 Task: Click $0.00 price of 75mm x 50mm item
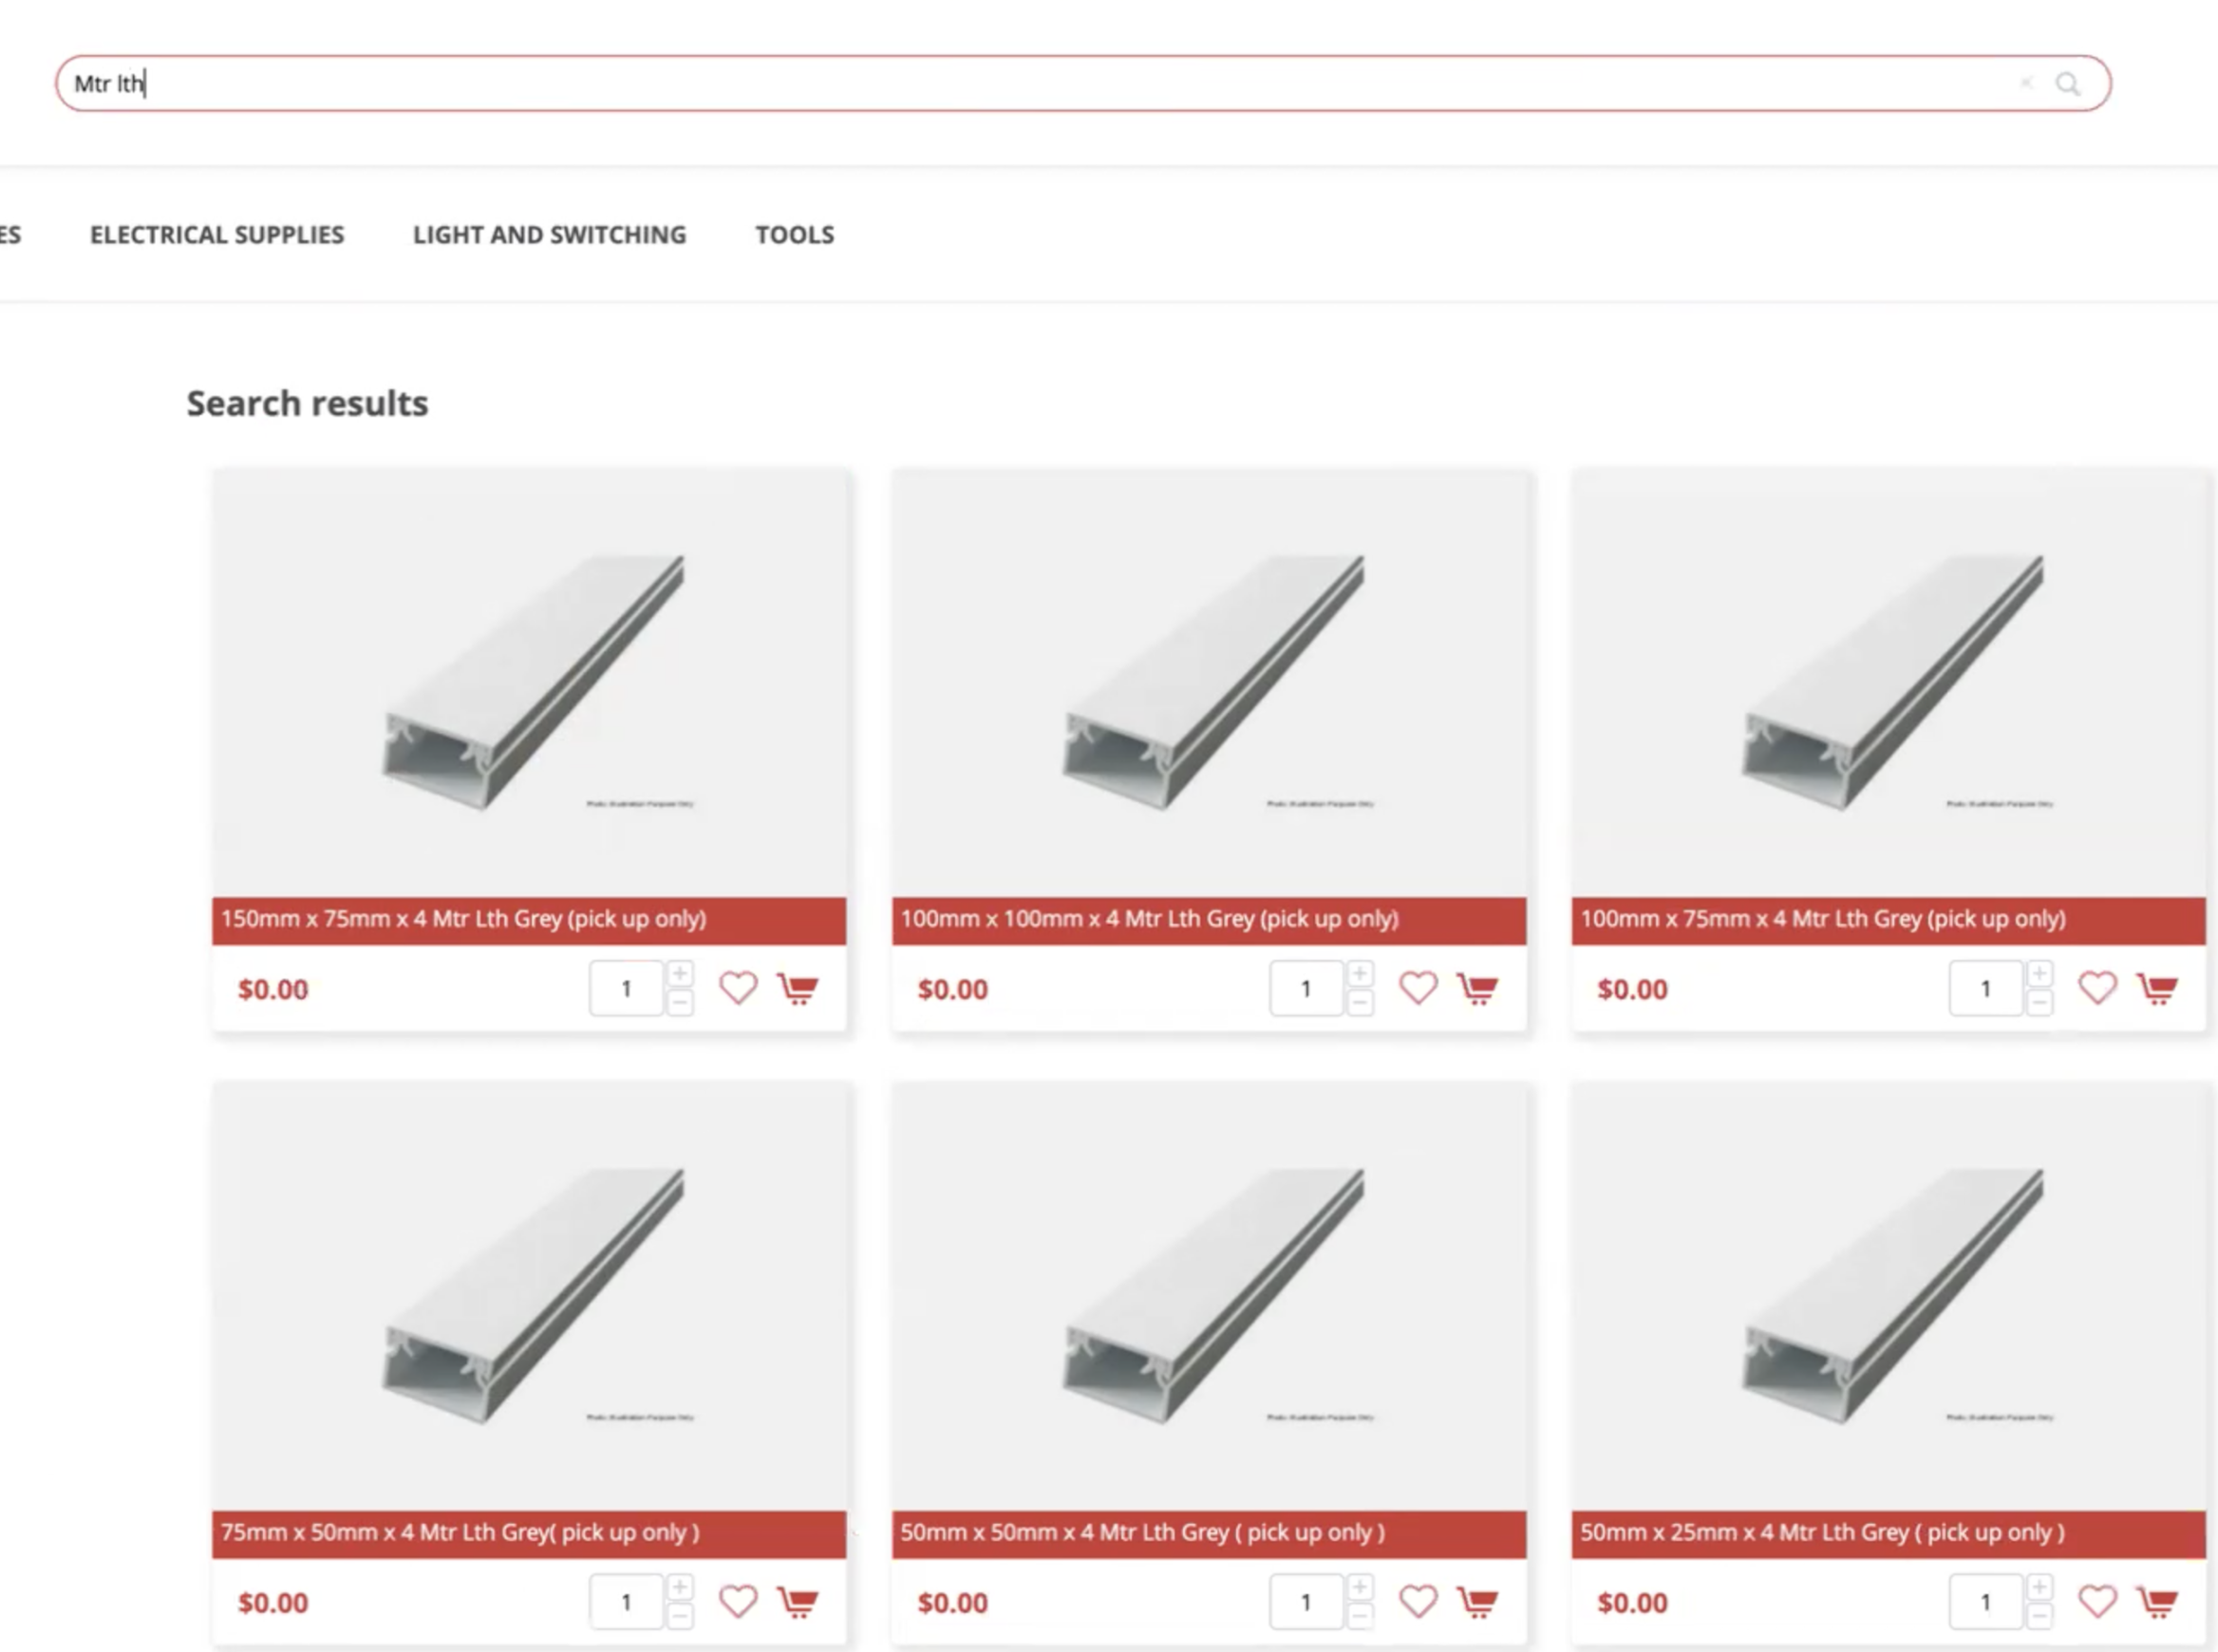pos(273,1603)
